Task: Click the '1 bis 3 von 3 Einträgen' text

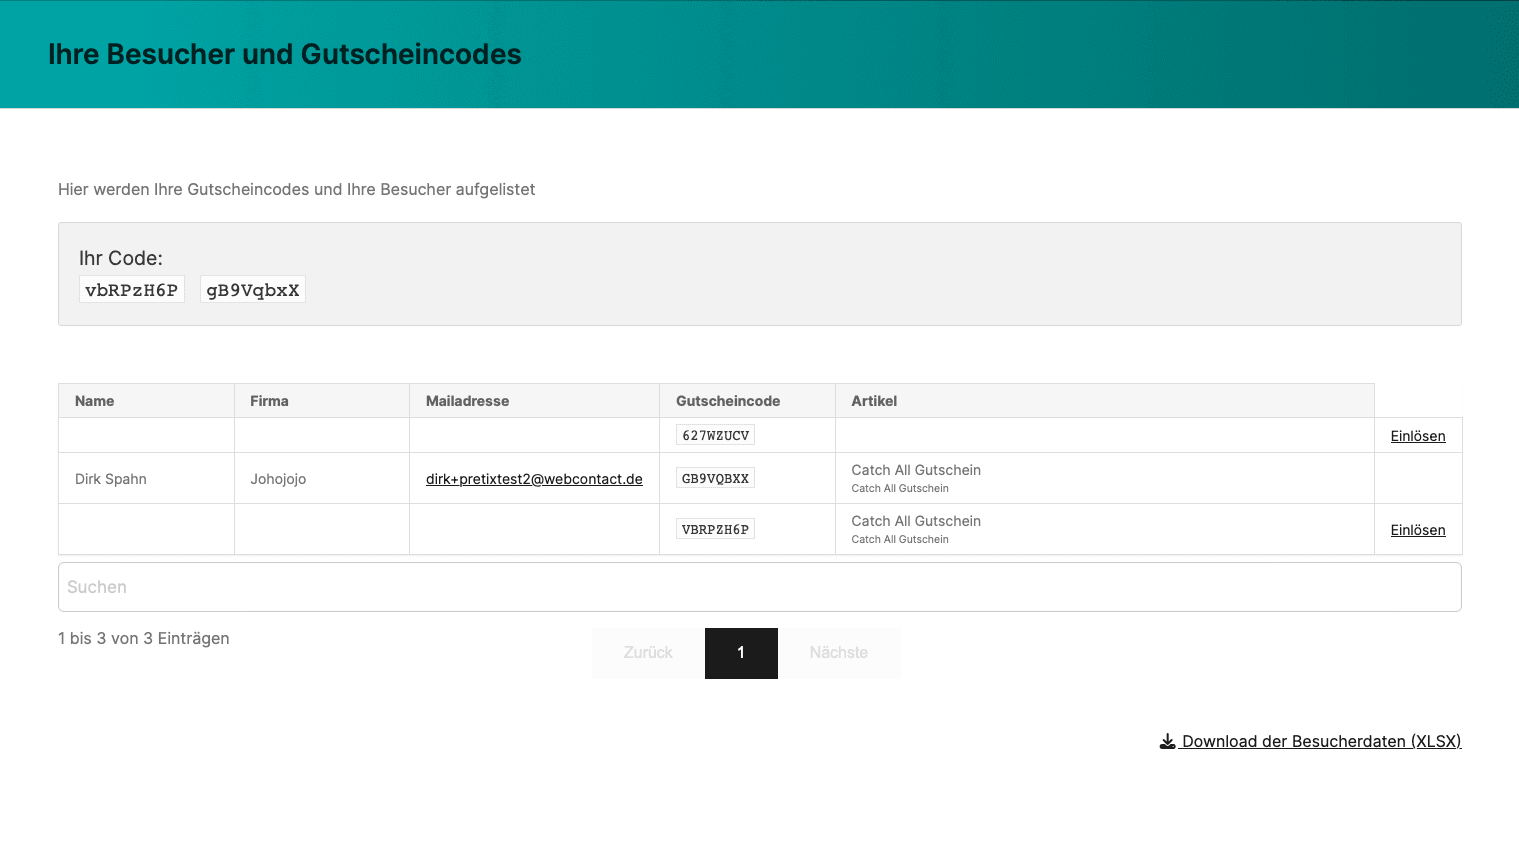Action: [x=144, y=638]
